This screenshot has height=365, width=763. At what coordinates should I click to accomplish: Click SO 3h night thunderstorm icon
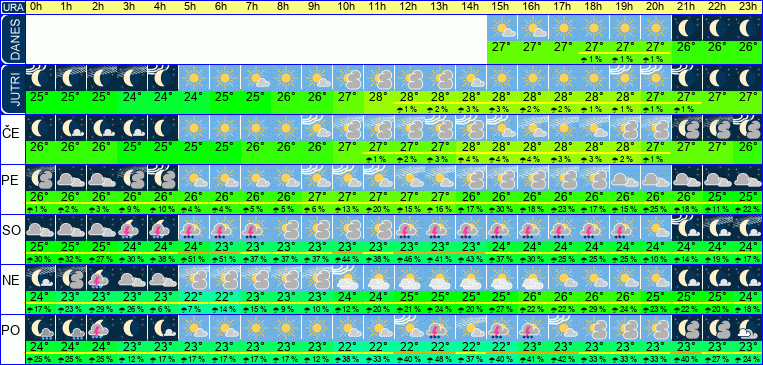pos(132,228)
